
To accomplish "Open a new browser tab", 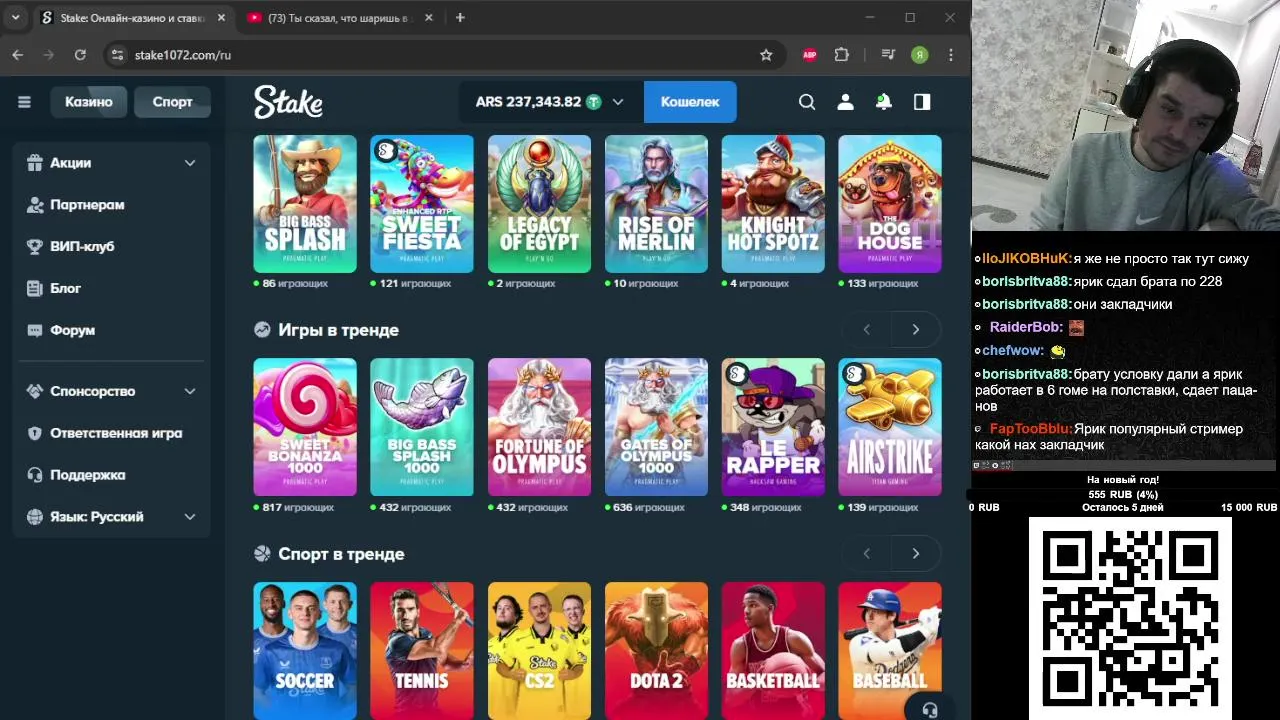I will (460, 18).
